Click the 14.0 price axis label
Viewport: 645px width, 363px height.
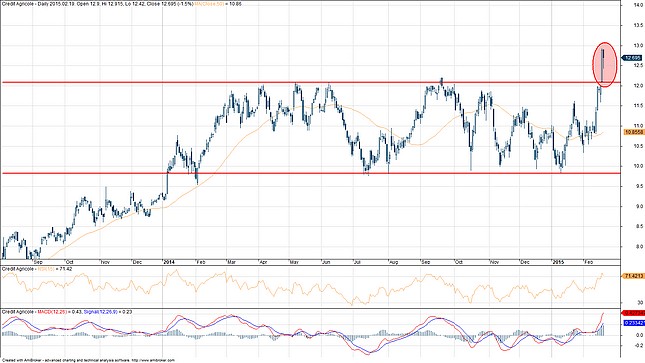point(639,5)
